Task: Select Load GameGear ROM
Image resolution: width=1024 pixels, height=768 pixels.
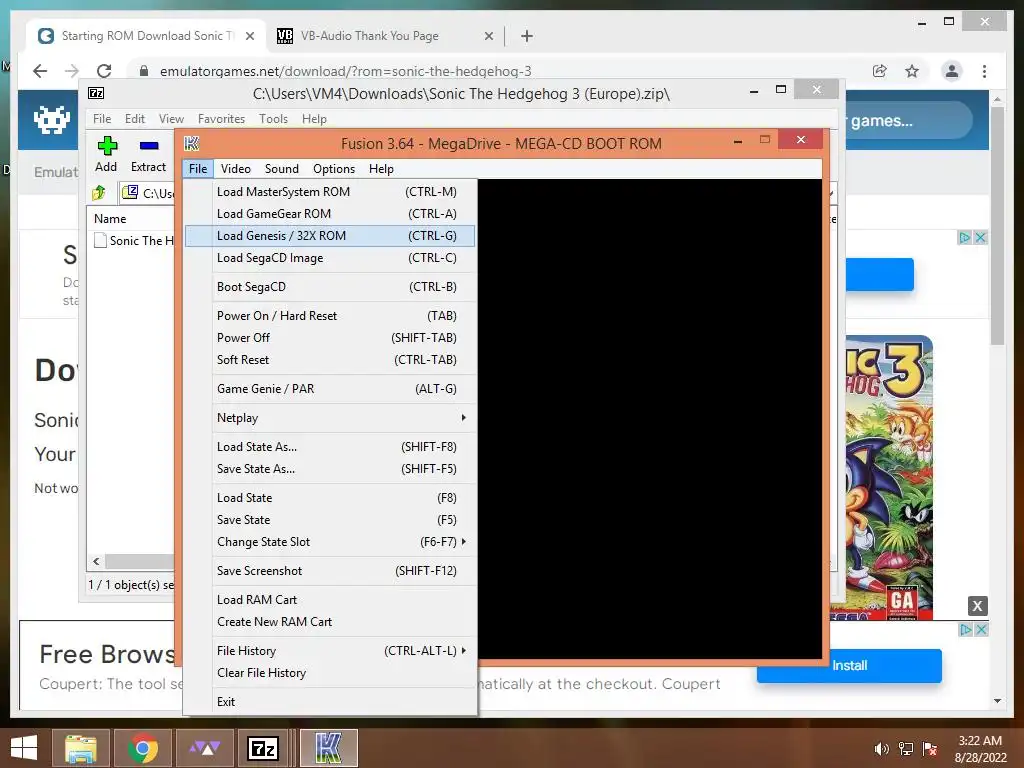Action: 330,214
